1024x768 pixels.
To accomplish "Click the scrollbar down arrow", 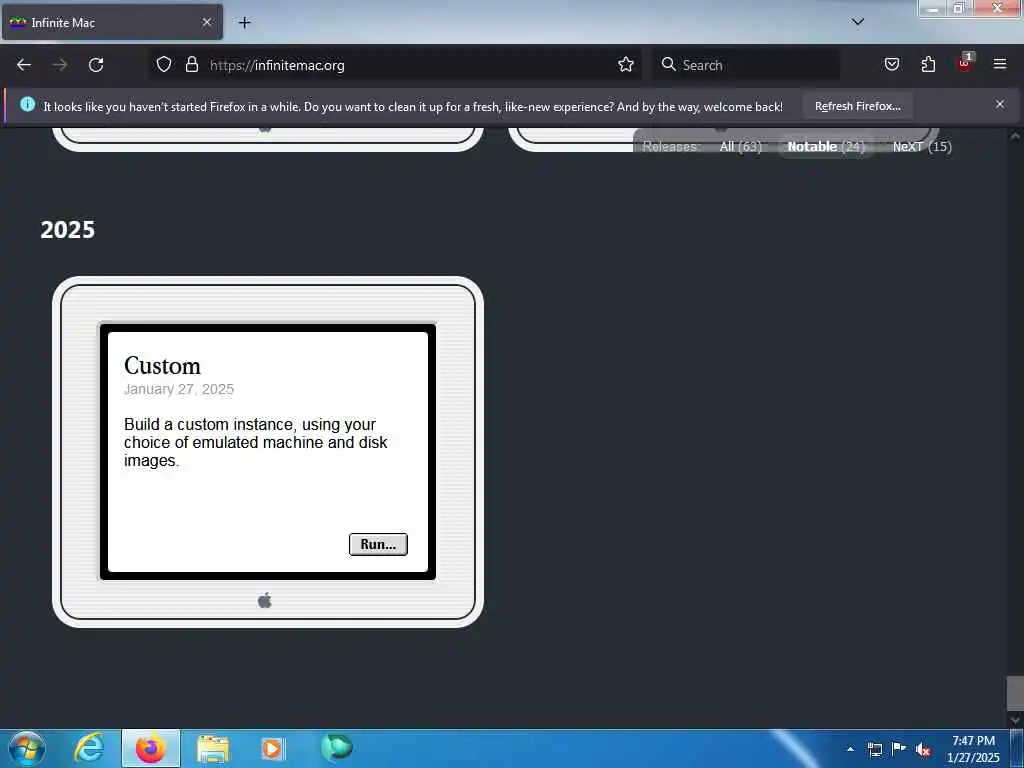I will coord(1015,720).
